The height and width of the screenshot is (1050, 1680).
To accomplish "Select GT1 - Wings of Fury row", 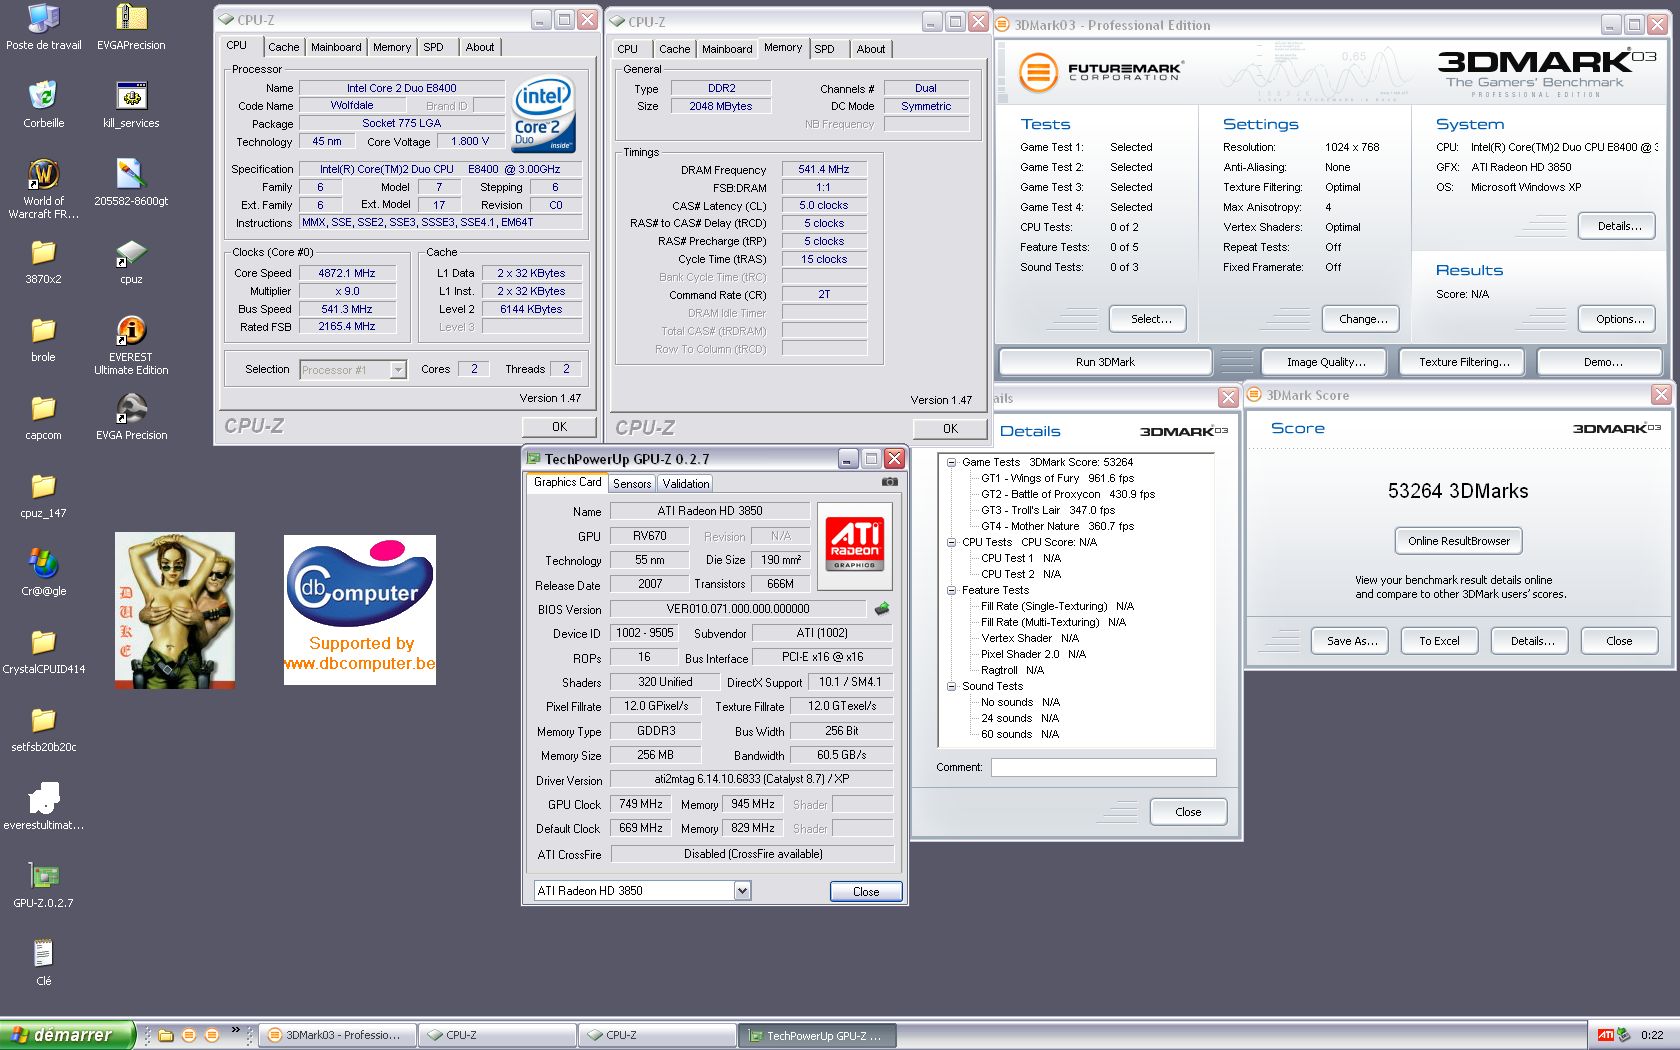I will 1057,478.
